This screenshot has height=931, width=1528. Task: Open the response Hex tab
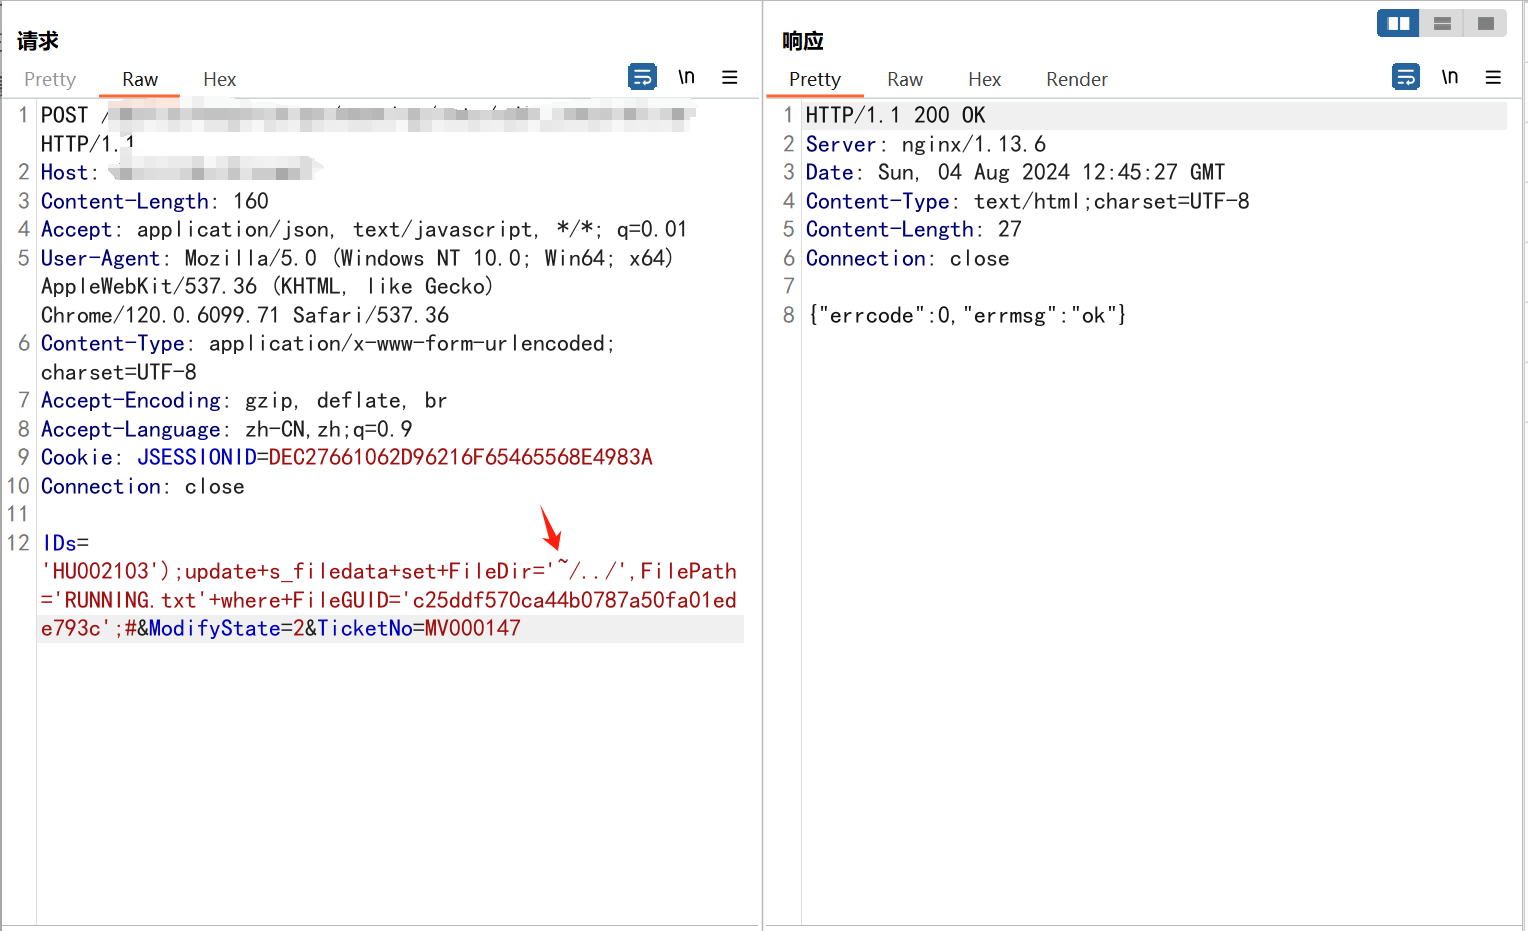[x=984, y=79]
